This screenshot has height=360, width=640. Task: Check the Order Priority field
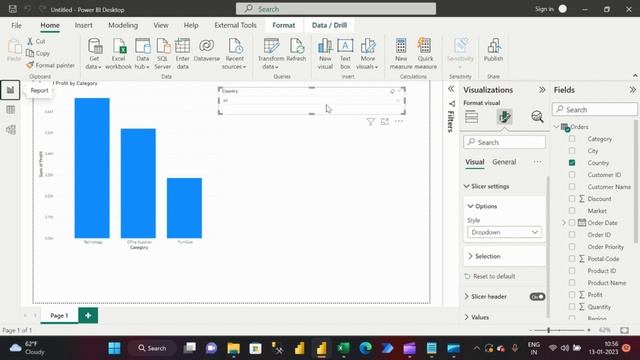pyautogui.click(x=572, y=247)
